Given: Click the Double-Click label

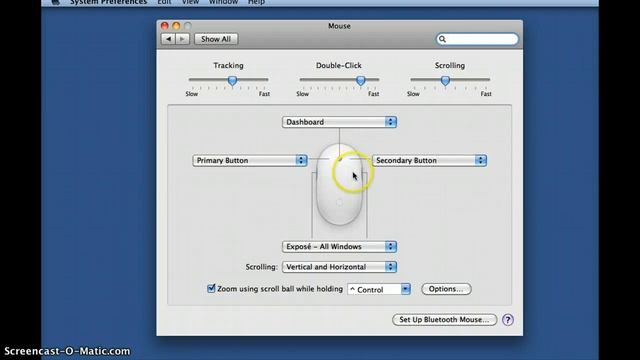Looking at the screenshot, I should tap(339, 65).
